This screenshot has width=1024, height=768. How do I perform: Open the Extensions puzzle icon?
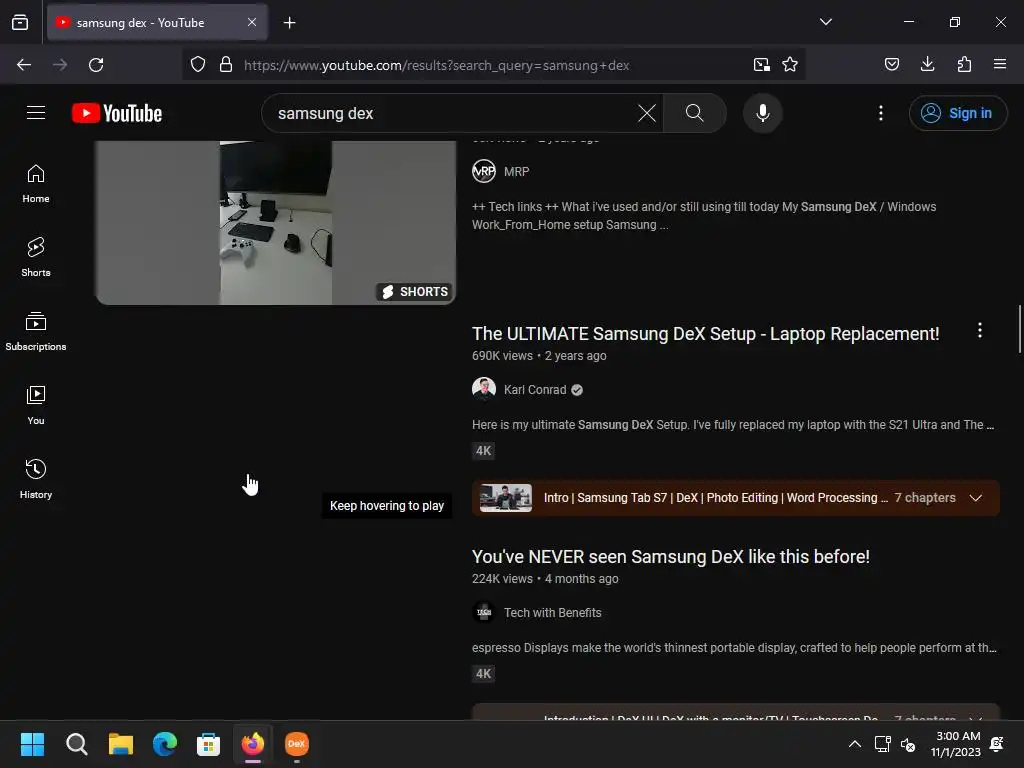coord(964,64)
